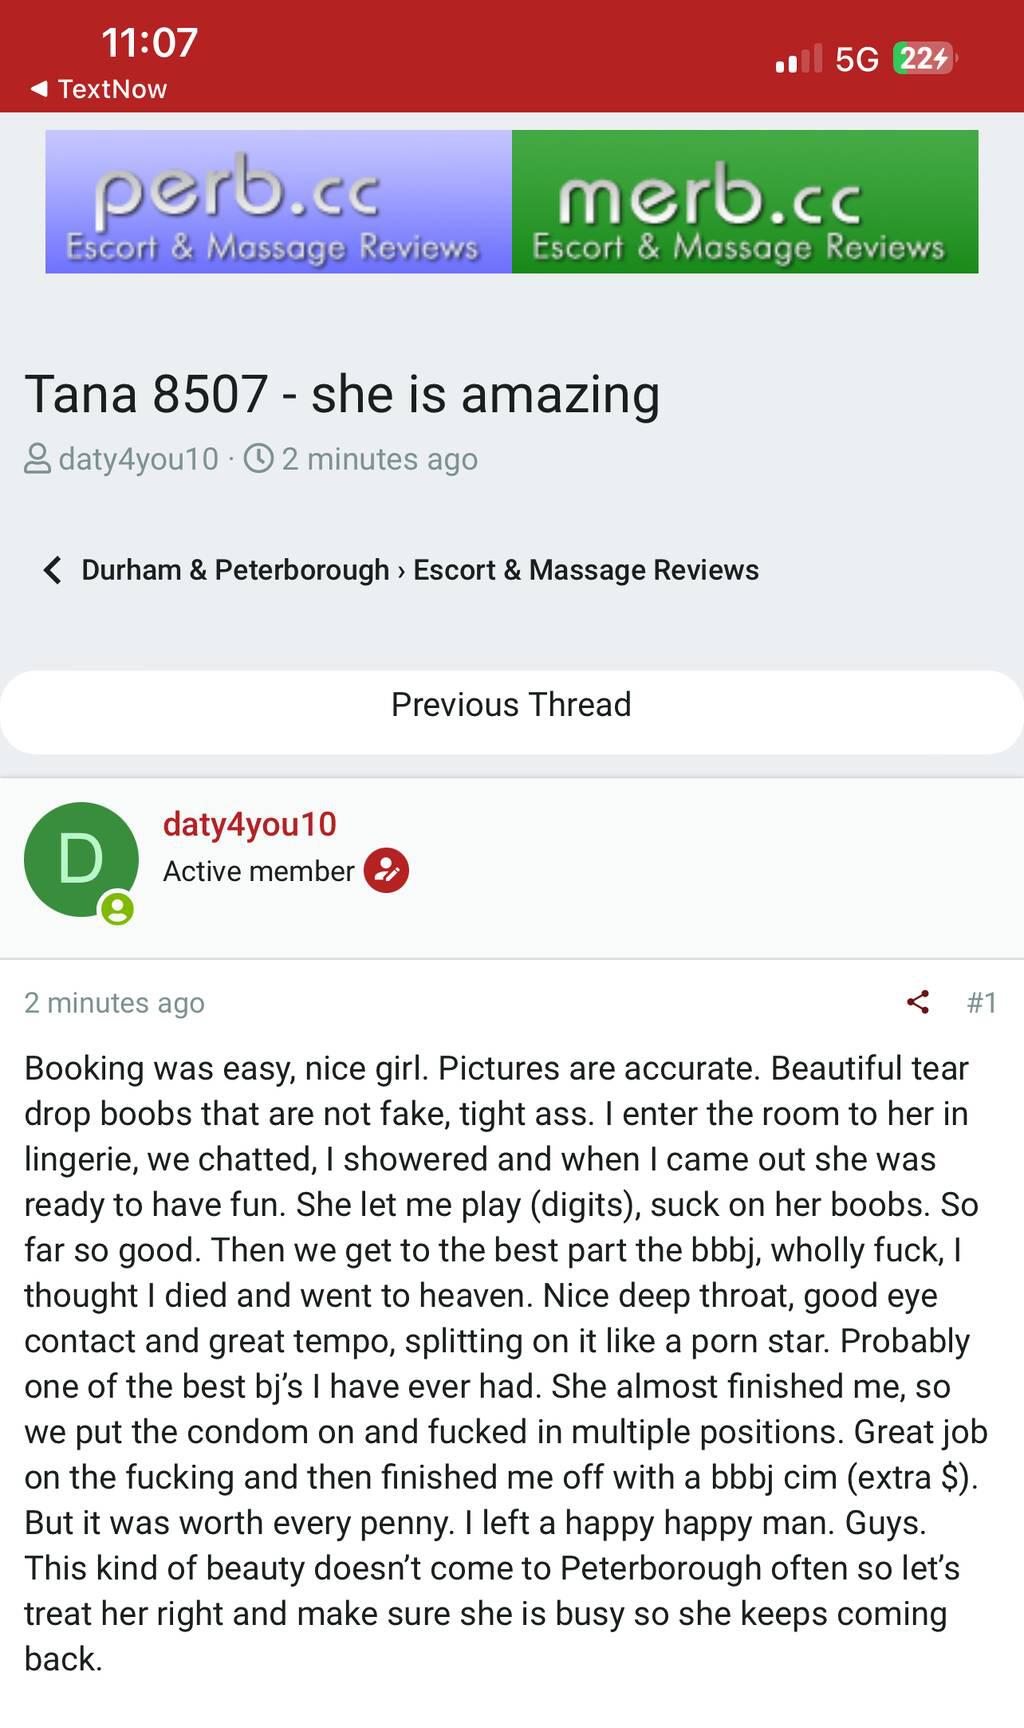Open daty4you10 link below the thread title
1024x1728 pixels.
138,459
